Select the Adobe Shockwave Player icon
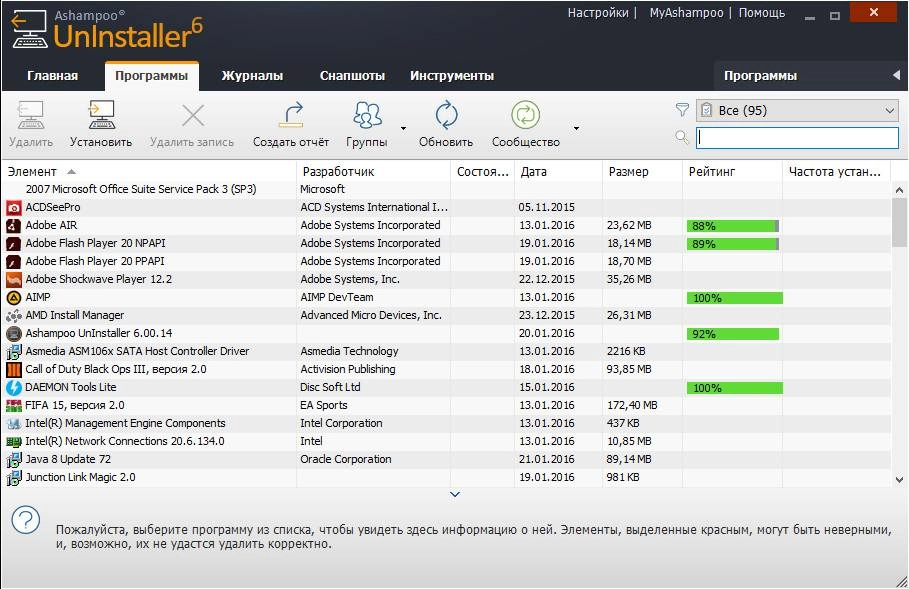Image resolution: width=909 pixels, height=589 pixels. 13,279
